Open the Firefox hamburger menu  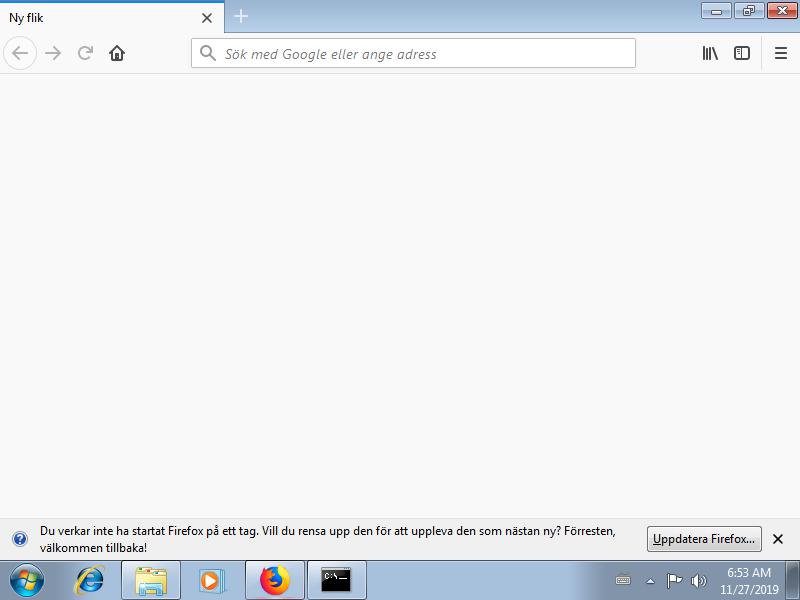pyautogui.click(x=781, y=53)
